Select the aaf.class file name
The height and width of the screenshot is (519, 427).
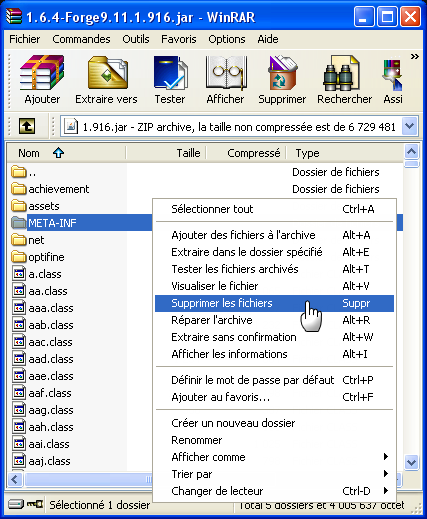point(50,393)
